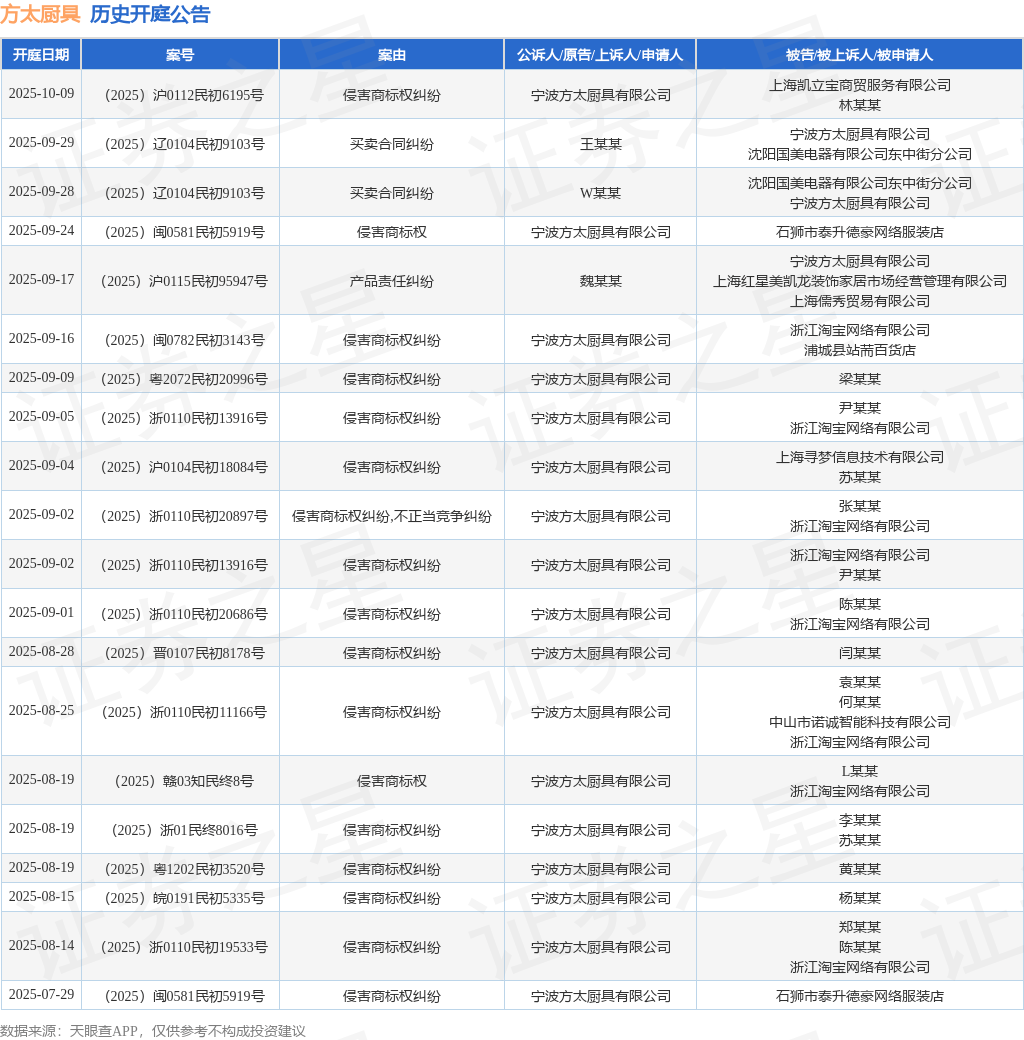1024x1040 pixels.
Task: Select the date cell 2025-08-28
Action: [41, 652]
